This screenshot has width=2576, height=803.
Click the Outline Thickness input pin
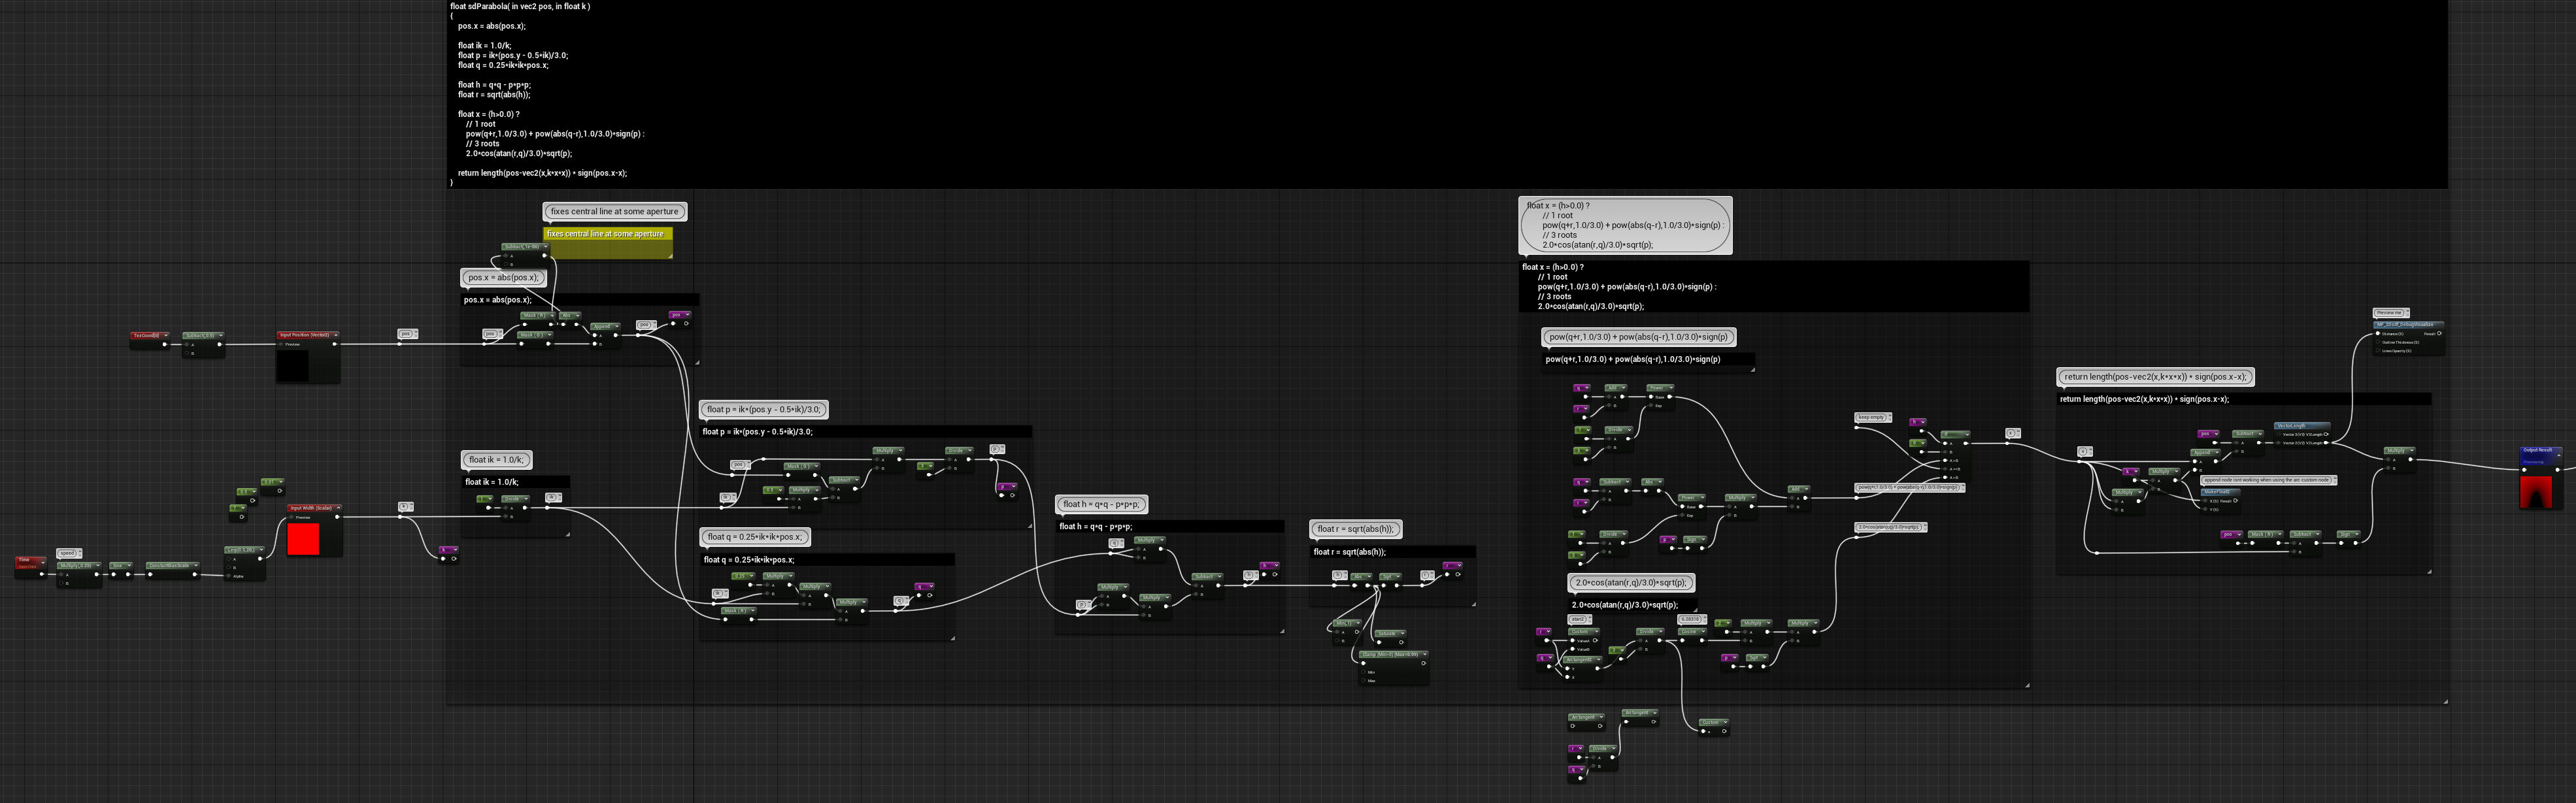click(x=2378, y=342)
